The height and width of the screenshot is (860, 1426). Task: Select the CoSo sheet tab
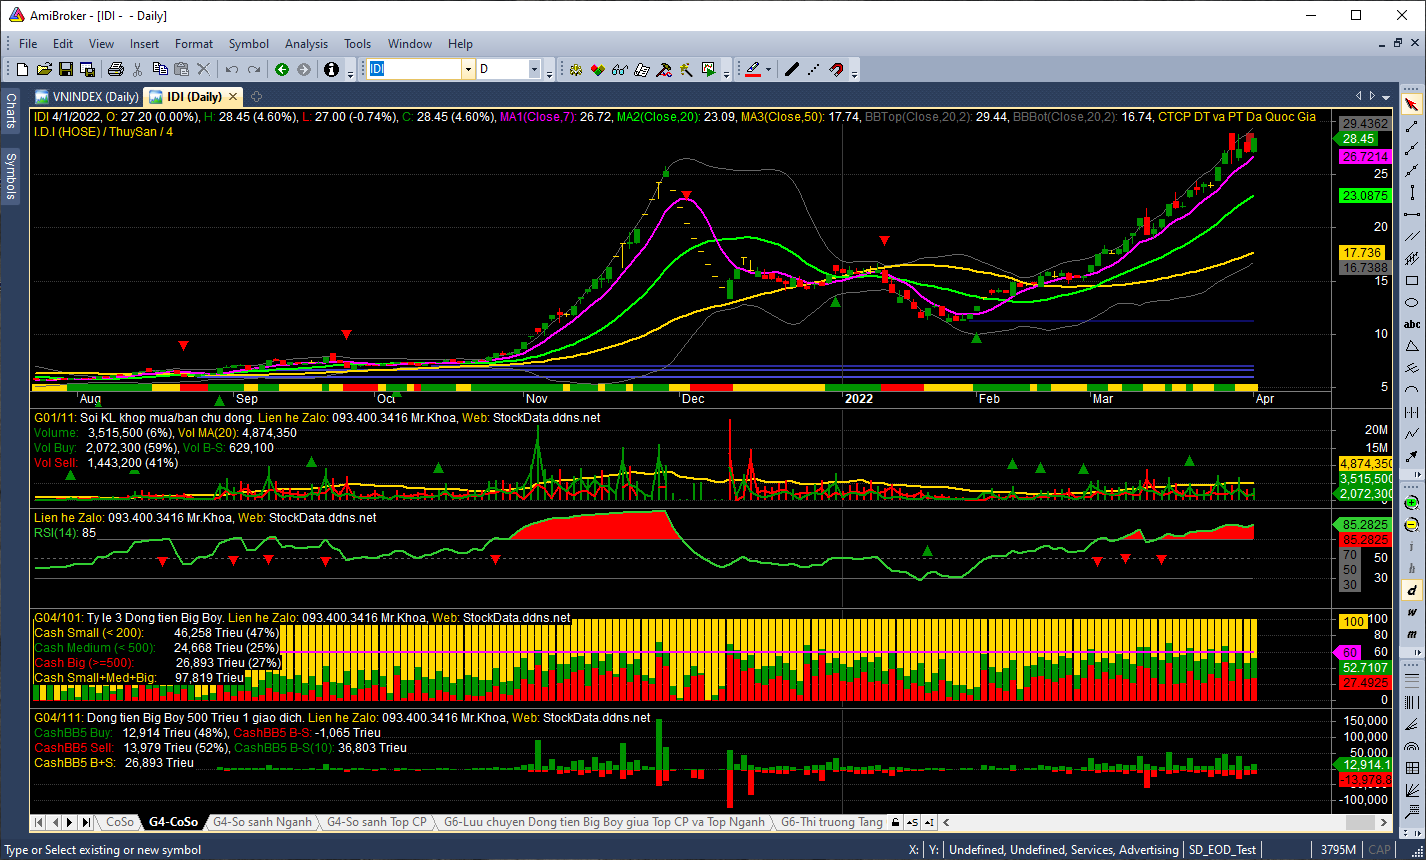[x=120, y=822]
